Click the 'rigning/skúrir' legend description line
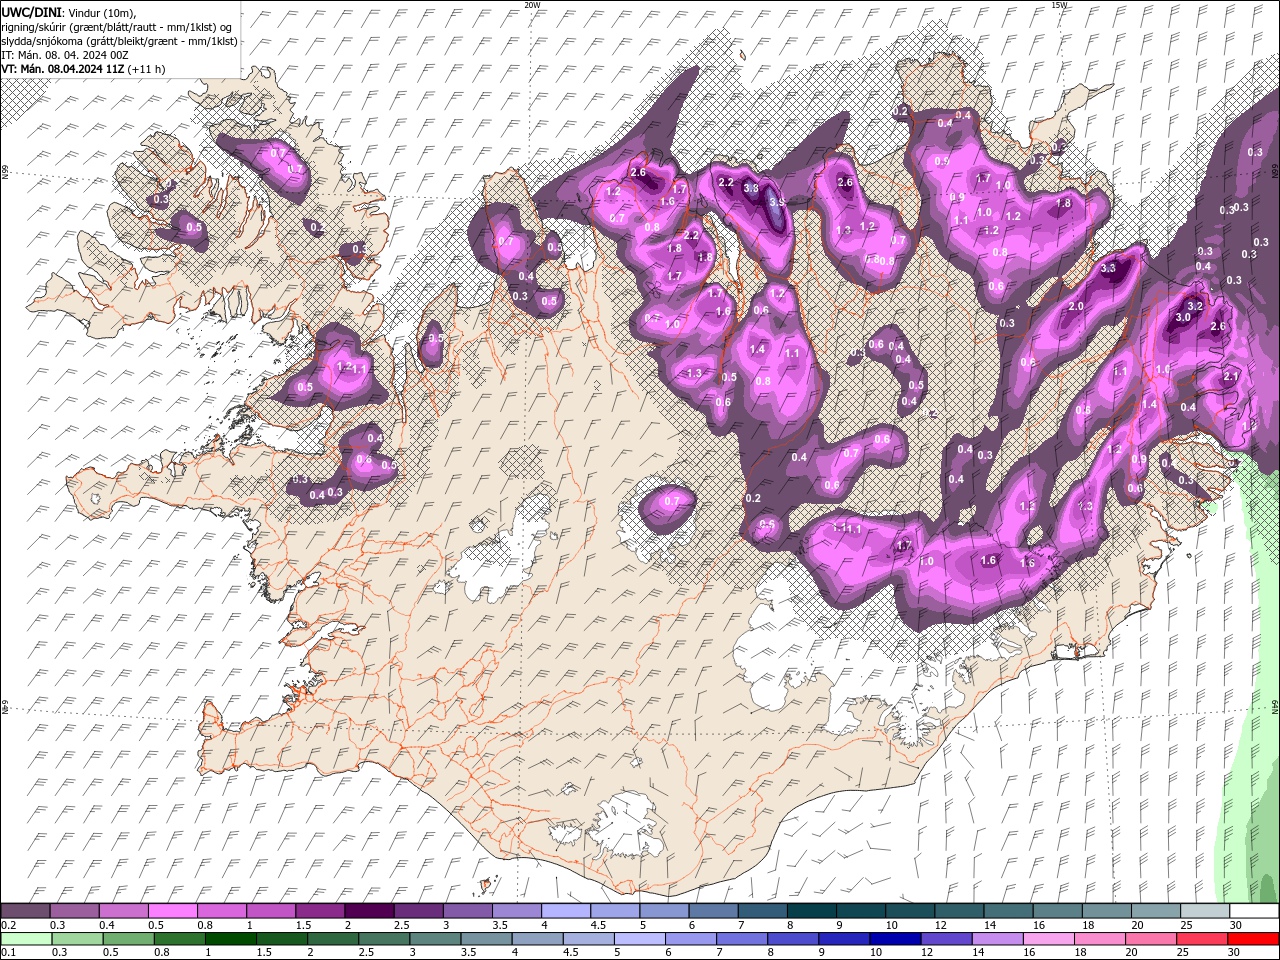The width and height of the screenshot is (1280, 960). point(114,27)
